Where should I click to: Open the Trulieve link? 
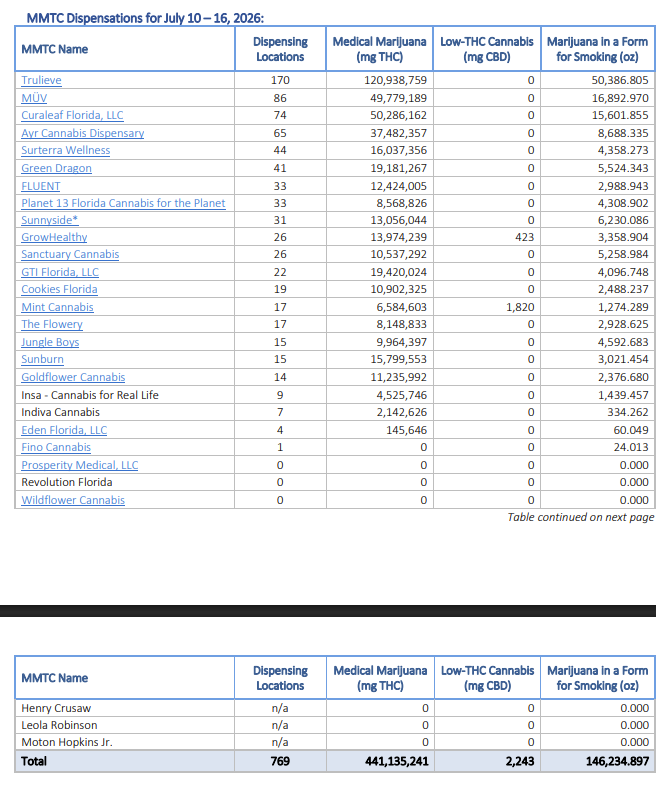tap(41, 80)
